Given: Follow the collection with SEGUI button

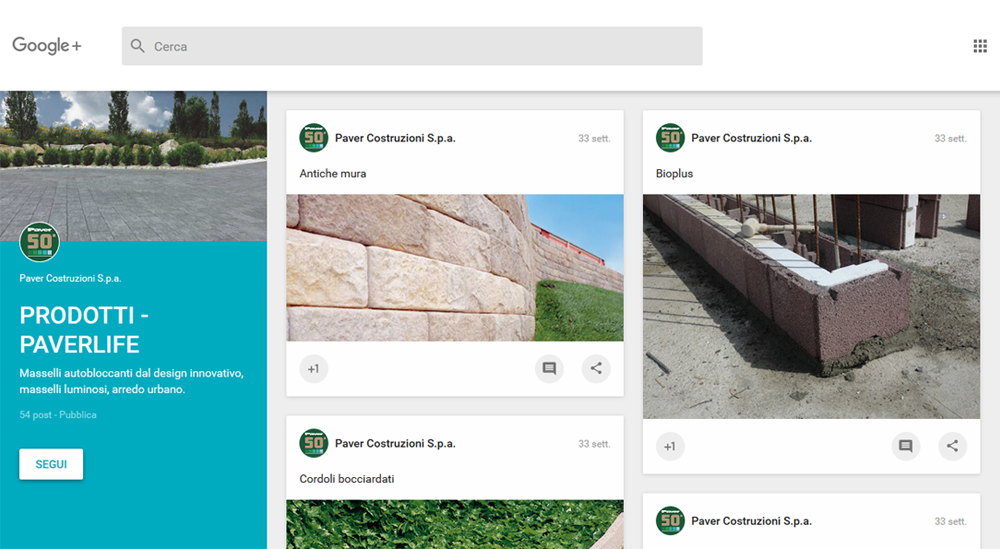Looking at the screenshot, I should (51, 464).
